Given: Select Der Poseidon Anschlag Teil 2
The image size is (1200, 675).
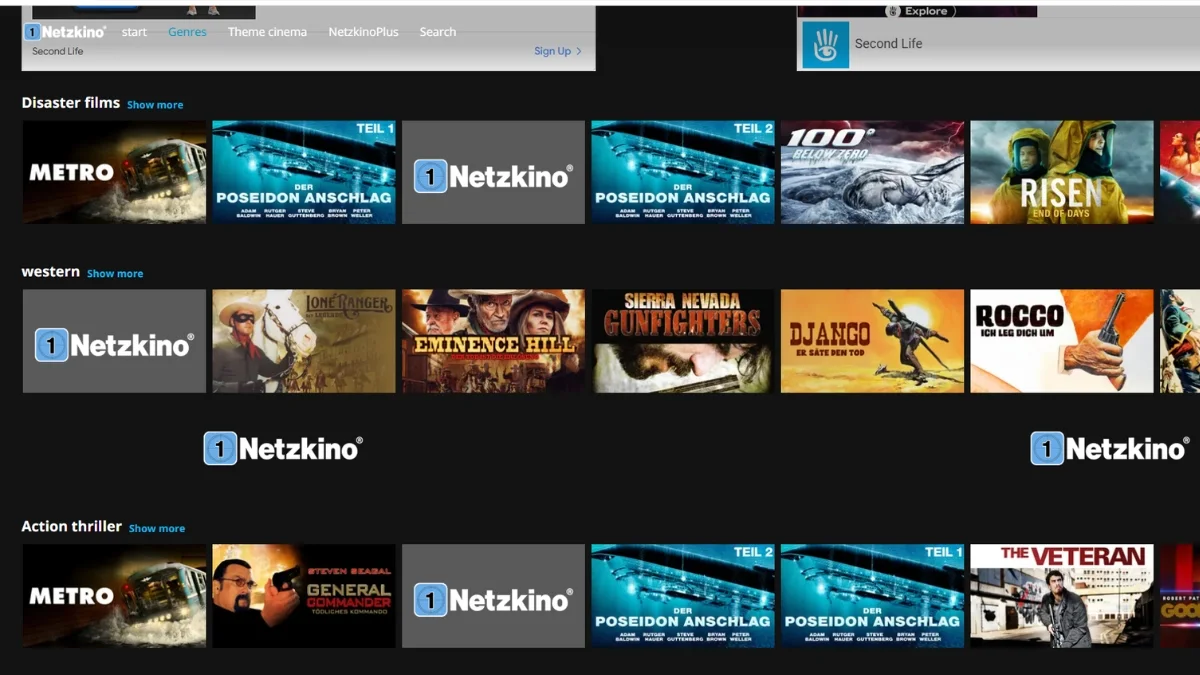Looking at the screenshot, I should 682,171.
